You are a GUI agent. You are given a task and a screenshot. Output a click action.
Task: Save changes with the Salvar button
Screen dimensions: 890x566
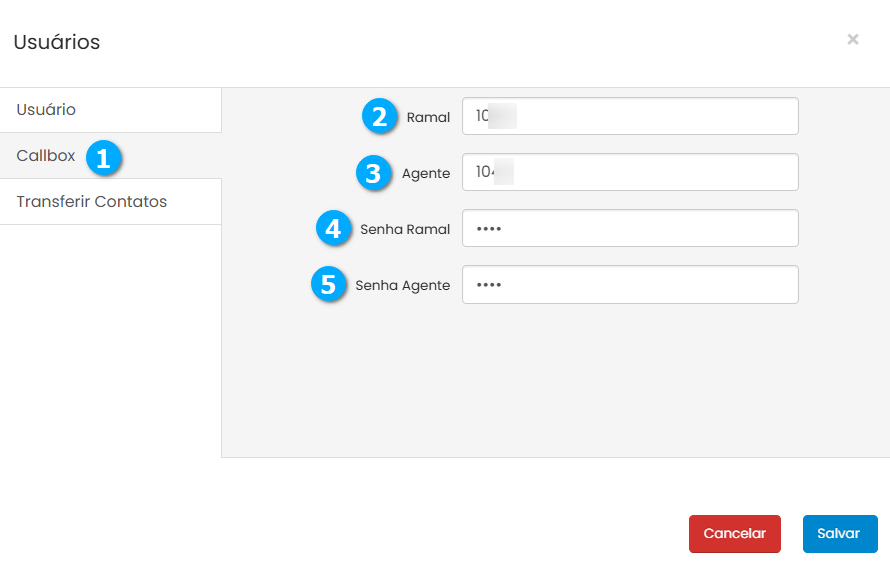point(839,534)
